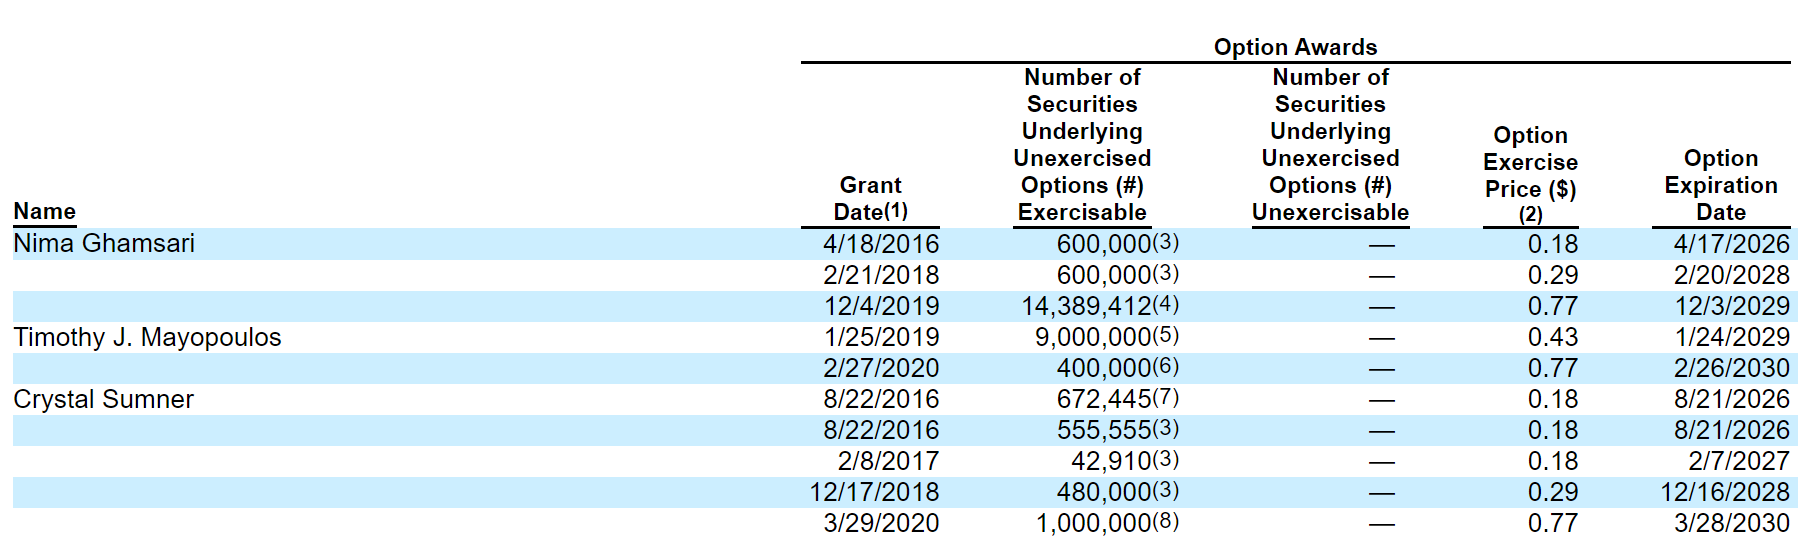
Task: Click the Option Expiration Date column header
Action: 1721,185
